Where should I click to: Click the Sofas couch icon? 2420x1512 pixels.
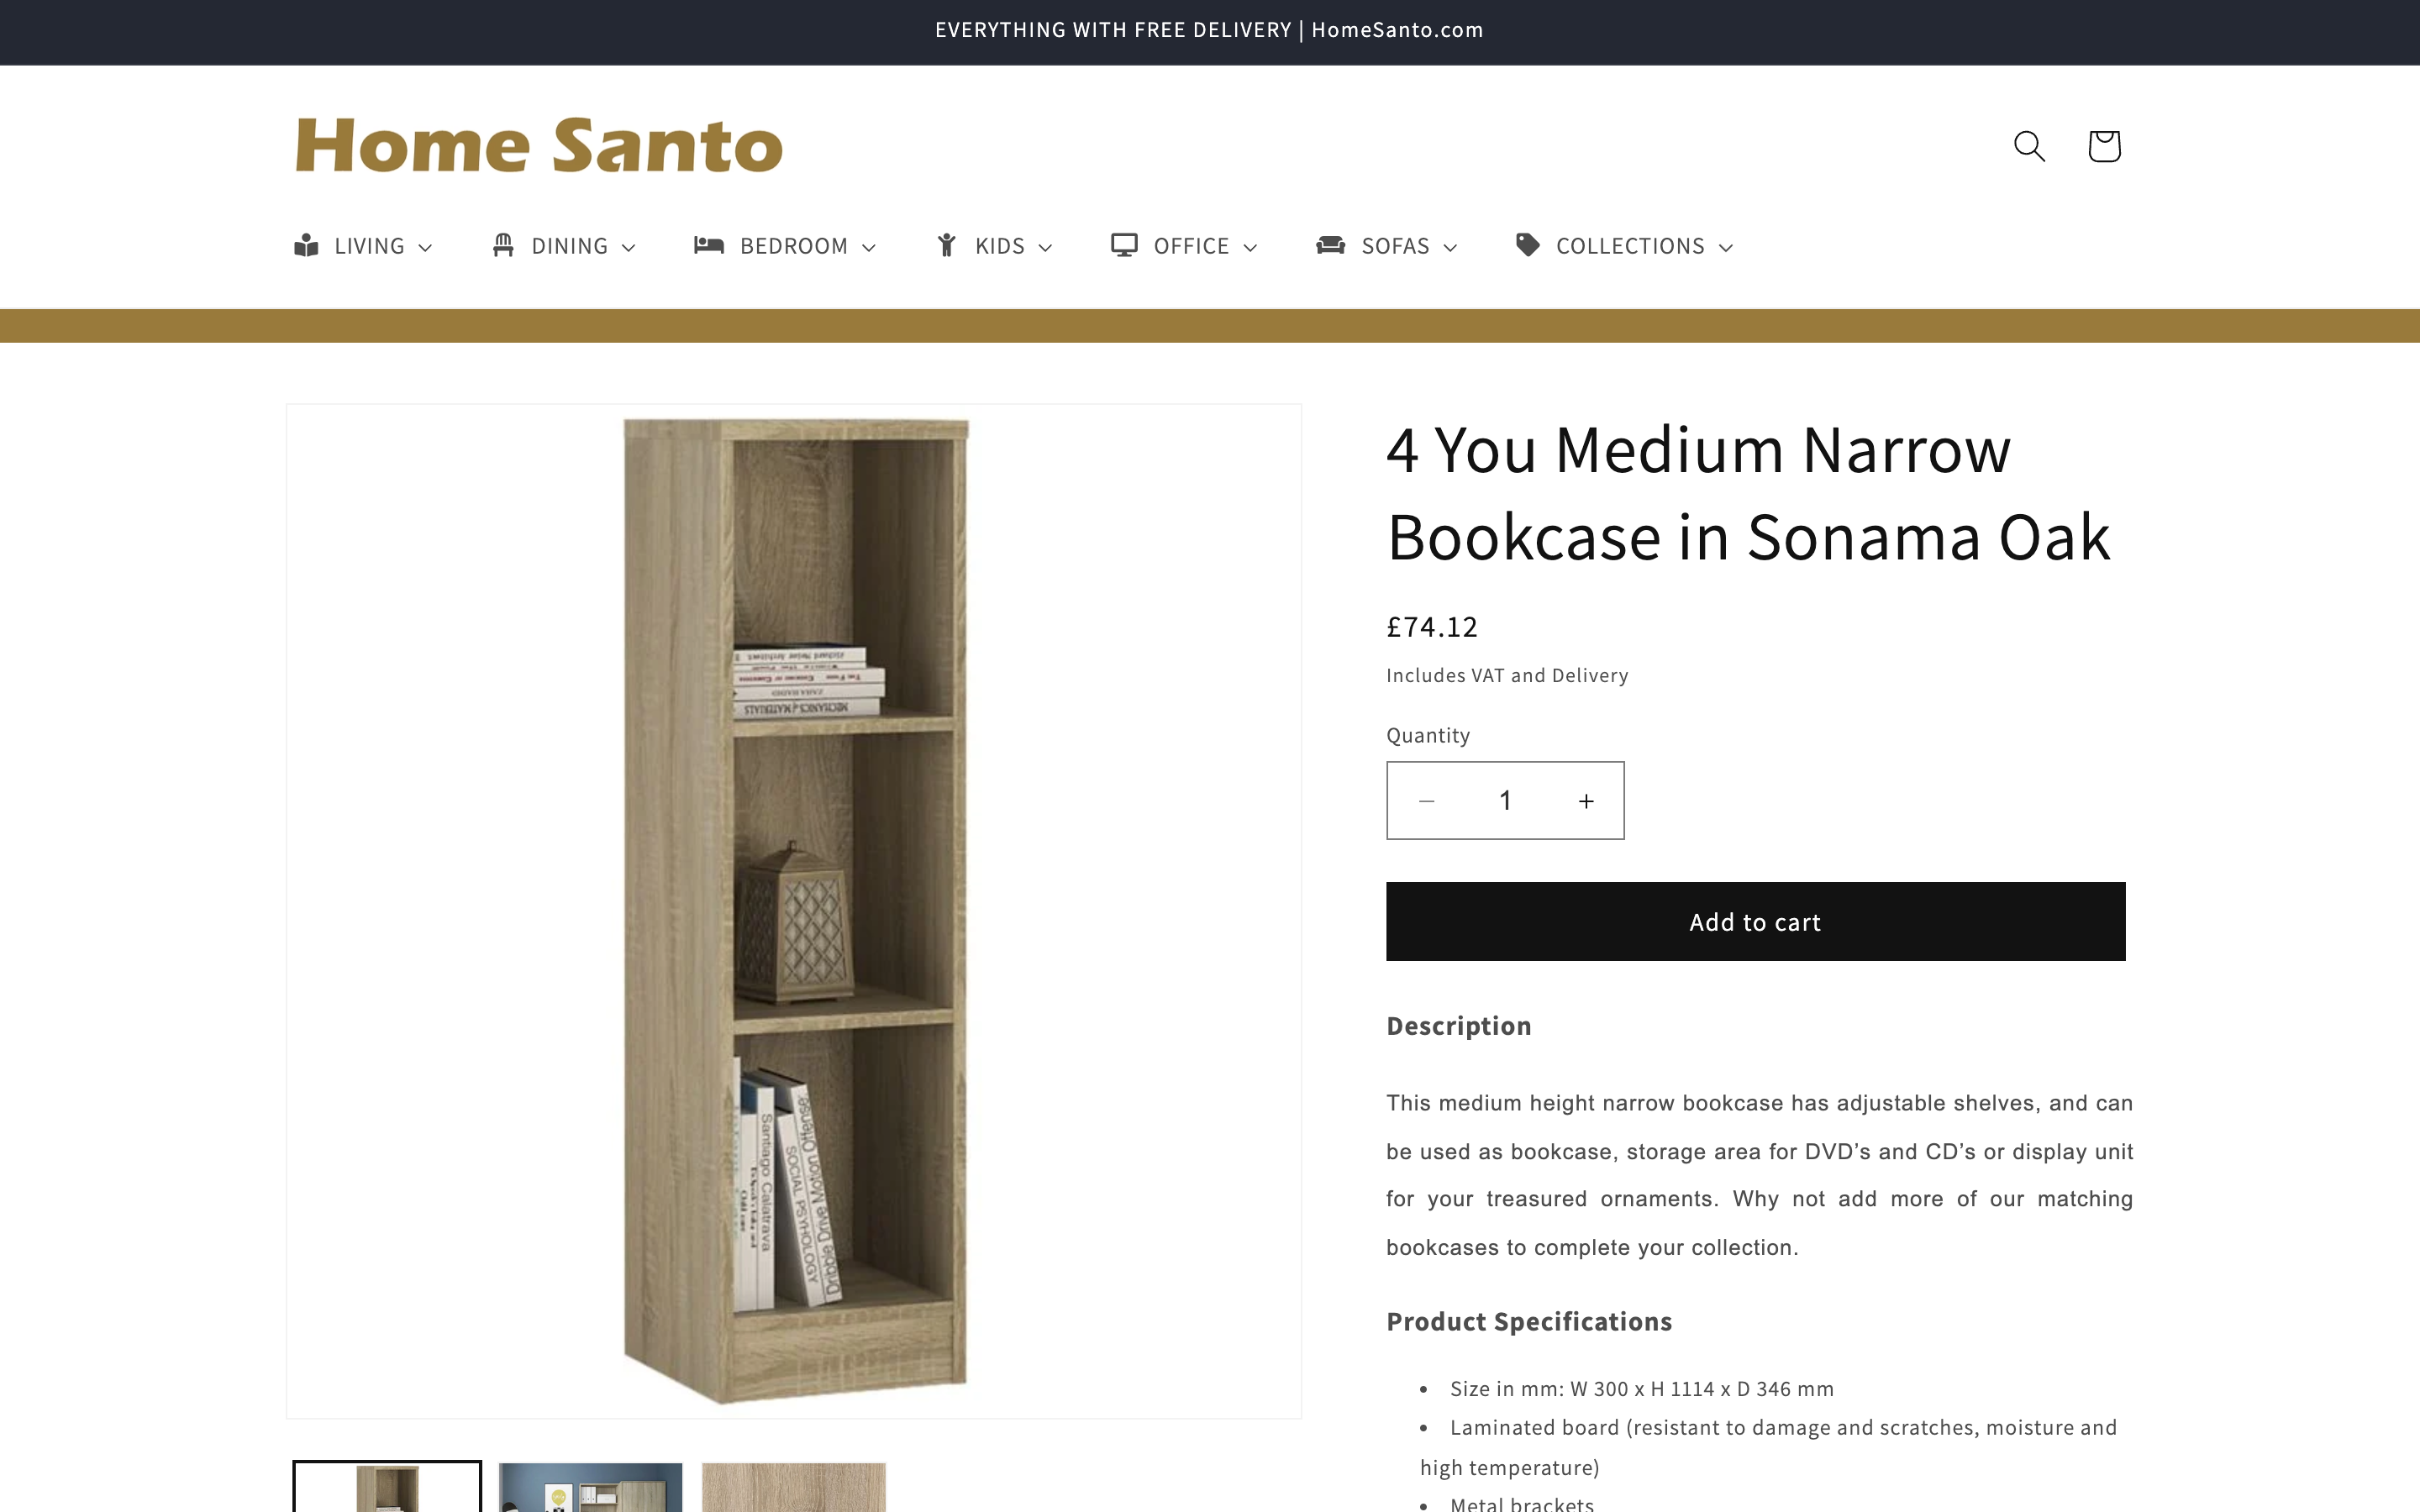(1331, 245)
